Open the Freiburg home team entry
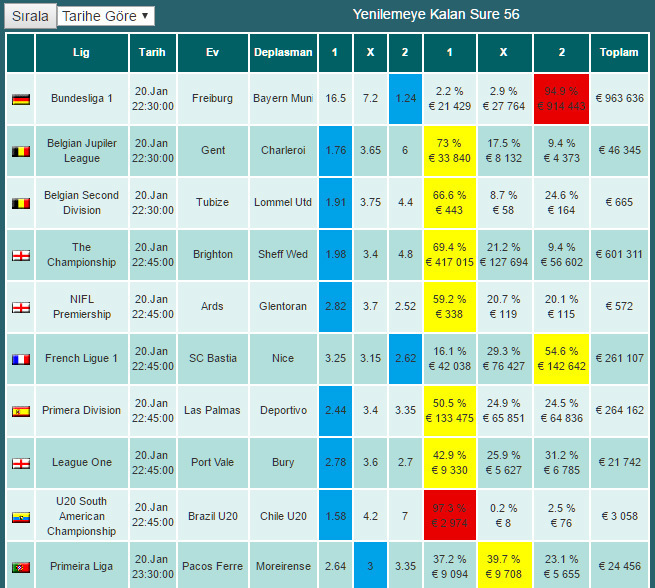 [212, 98]
